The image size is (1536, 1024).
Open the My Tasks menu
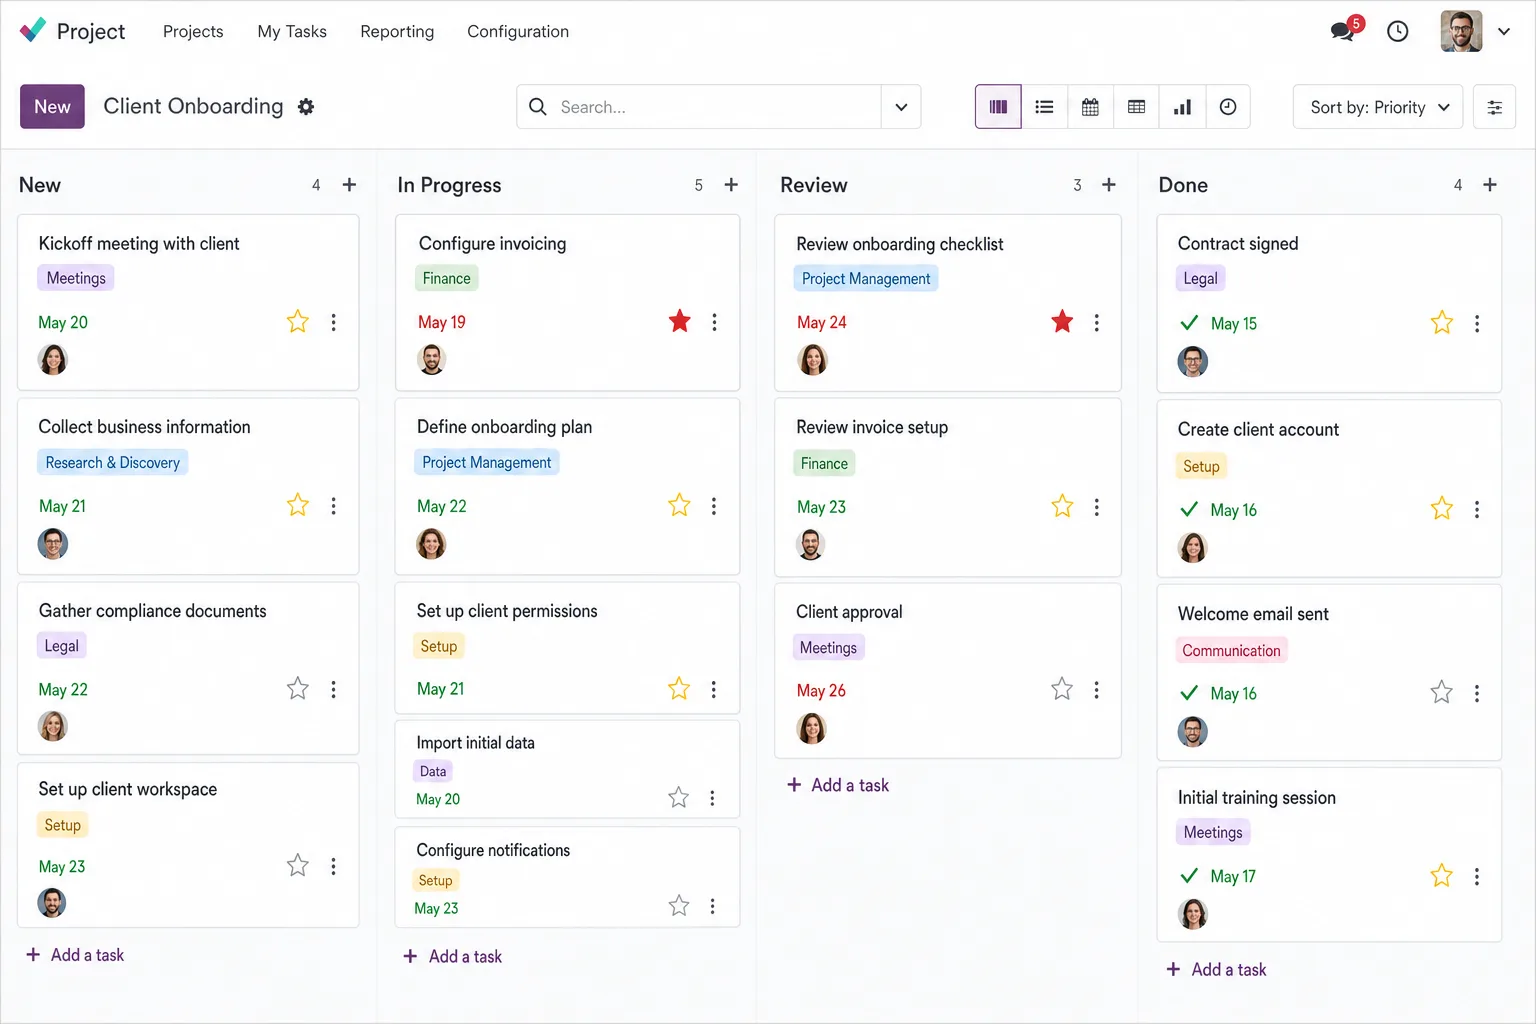pos(292,32)
